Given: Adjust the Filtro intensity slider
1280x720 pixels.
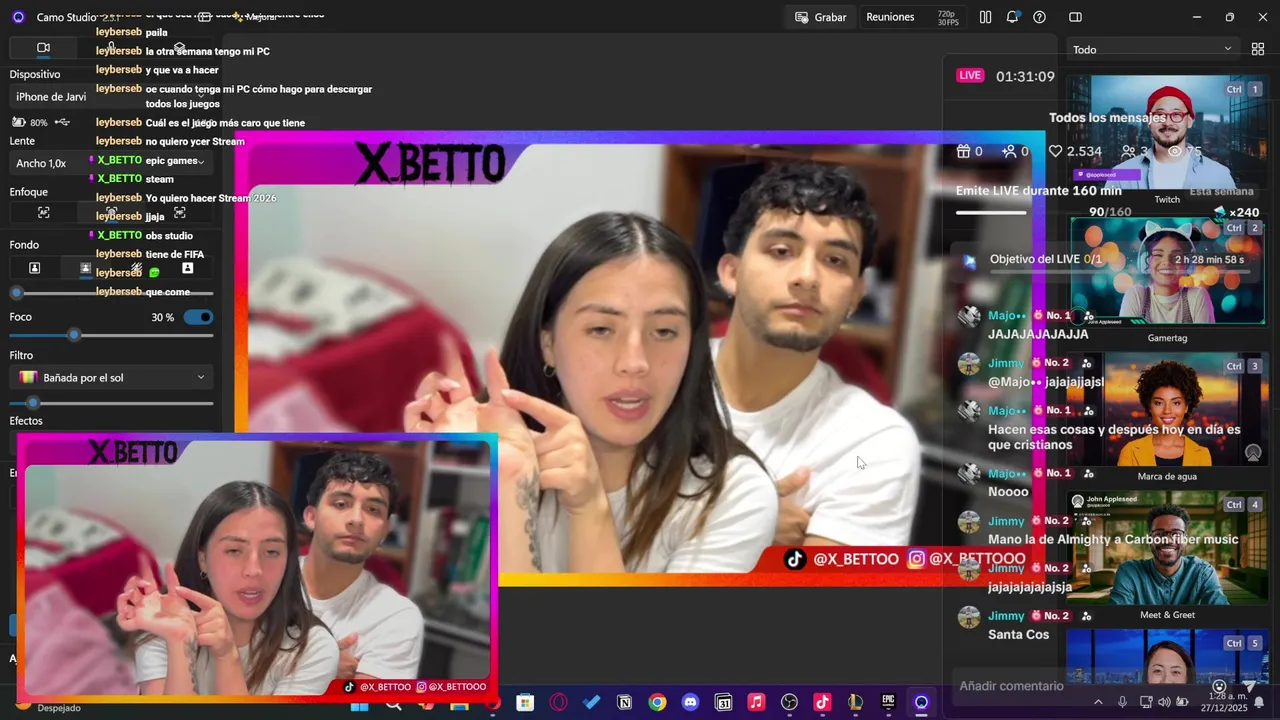Looking at the screenshot, I should coord(111,403).
